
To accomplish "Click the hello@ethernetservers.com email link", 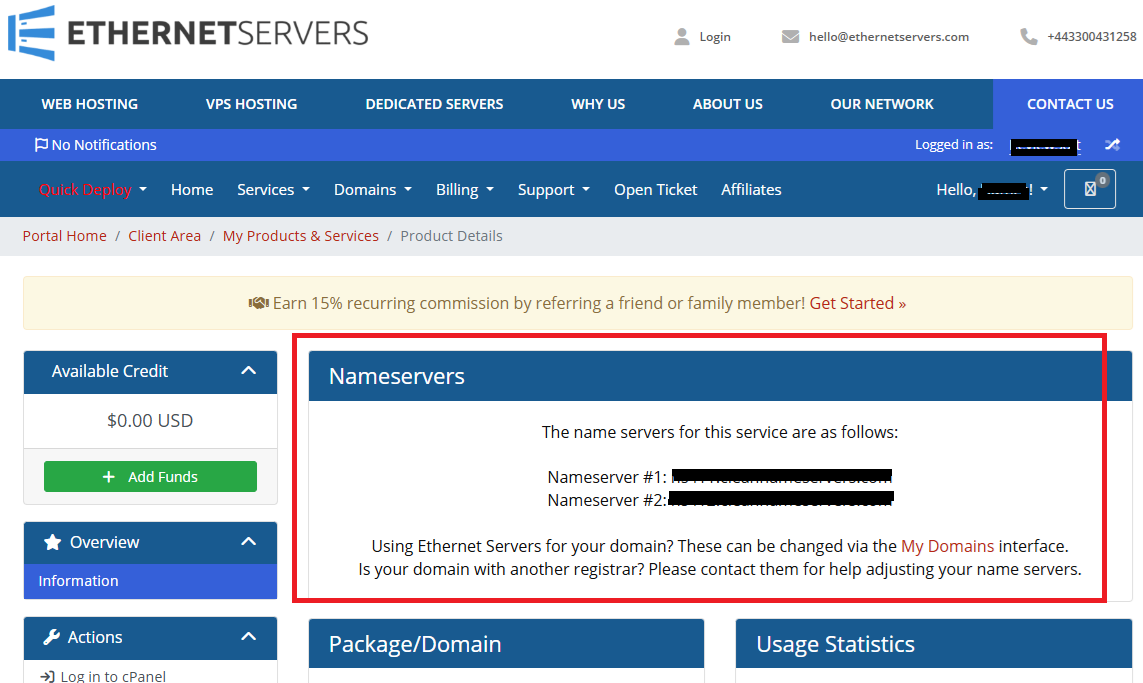I will click(889, 36).
